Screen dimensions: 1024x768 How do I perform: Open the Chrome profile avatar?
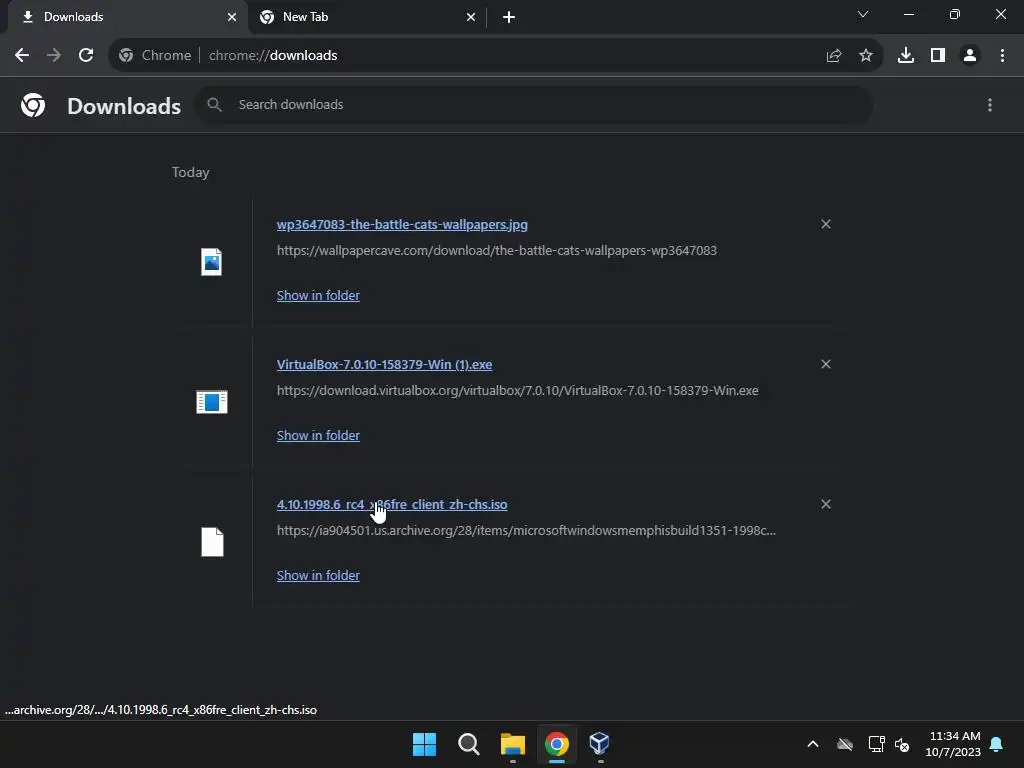click(970, 56)
